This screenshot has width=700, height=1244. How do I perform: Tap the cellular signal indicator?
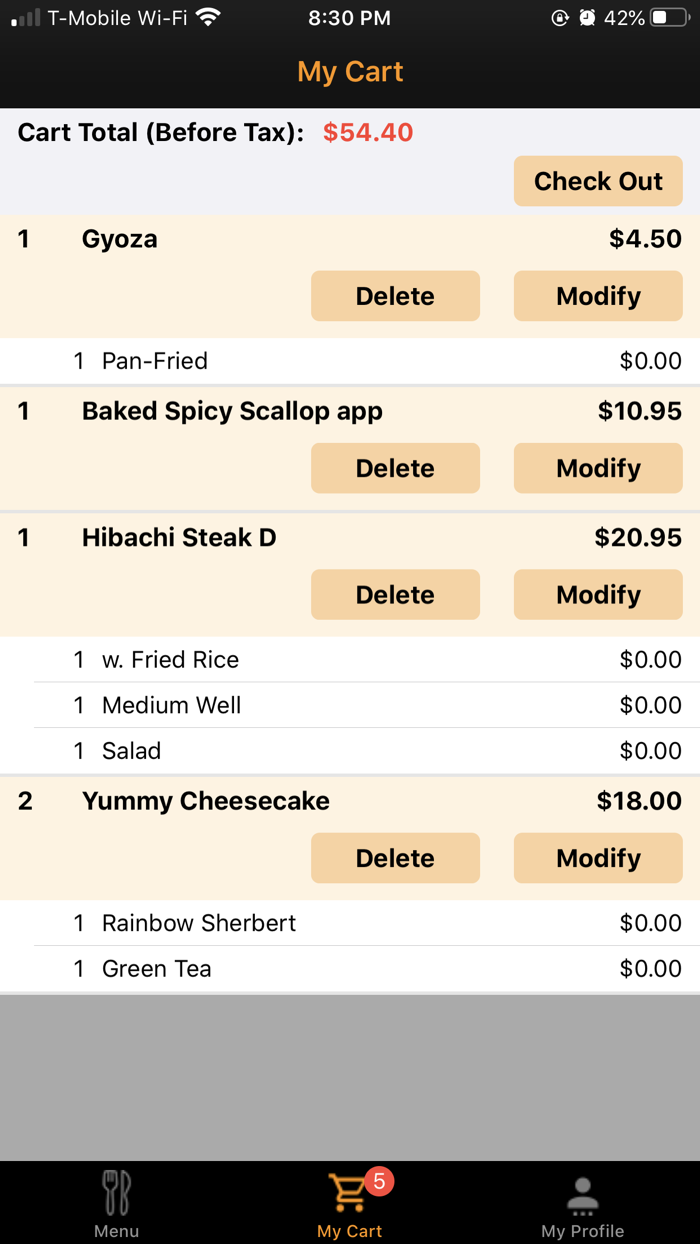tap(22, 16)
